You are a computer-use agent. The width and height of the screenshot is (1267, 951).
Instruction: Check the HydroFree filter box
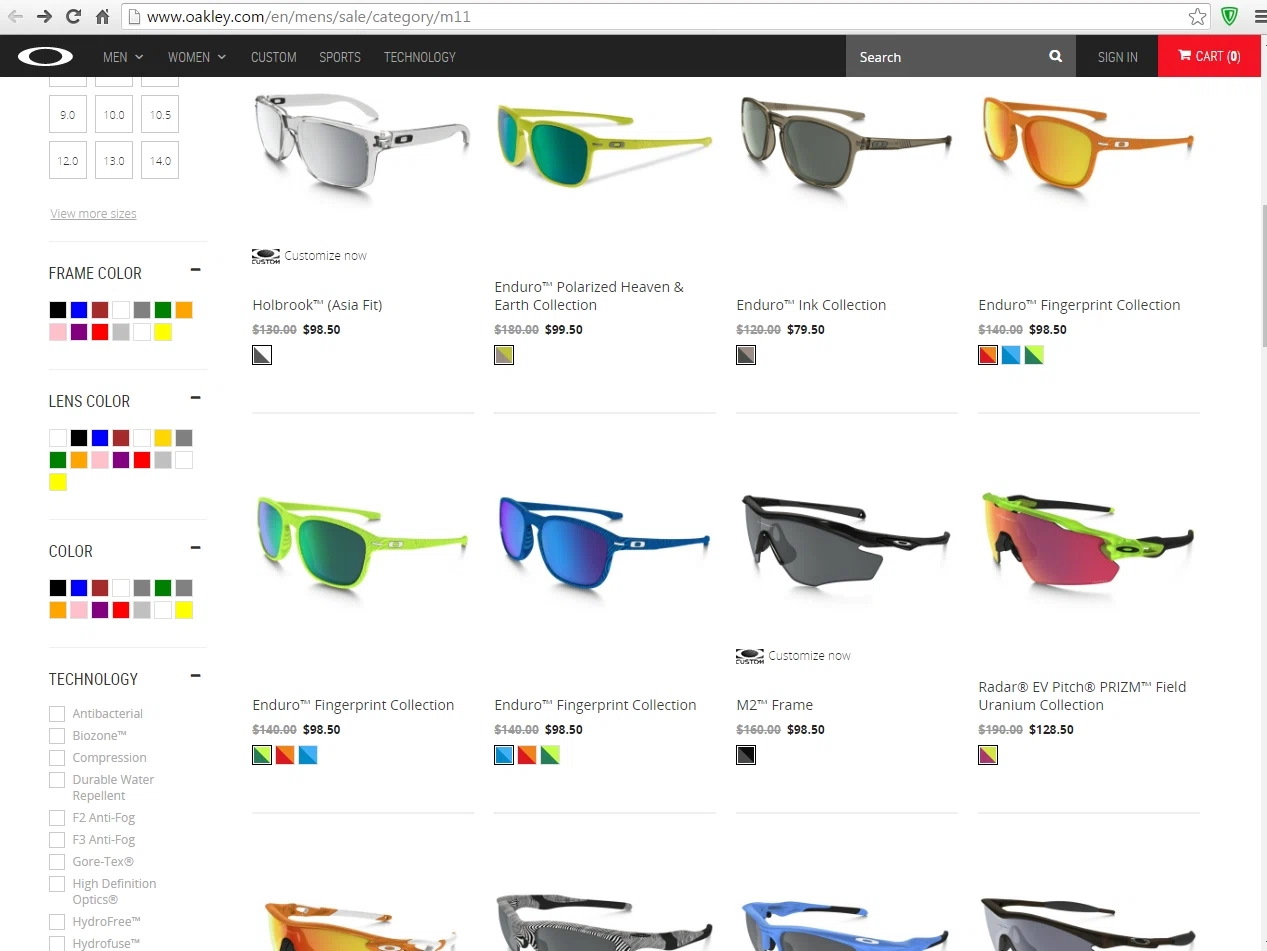click(x=57, y=922)
